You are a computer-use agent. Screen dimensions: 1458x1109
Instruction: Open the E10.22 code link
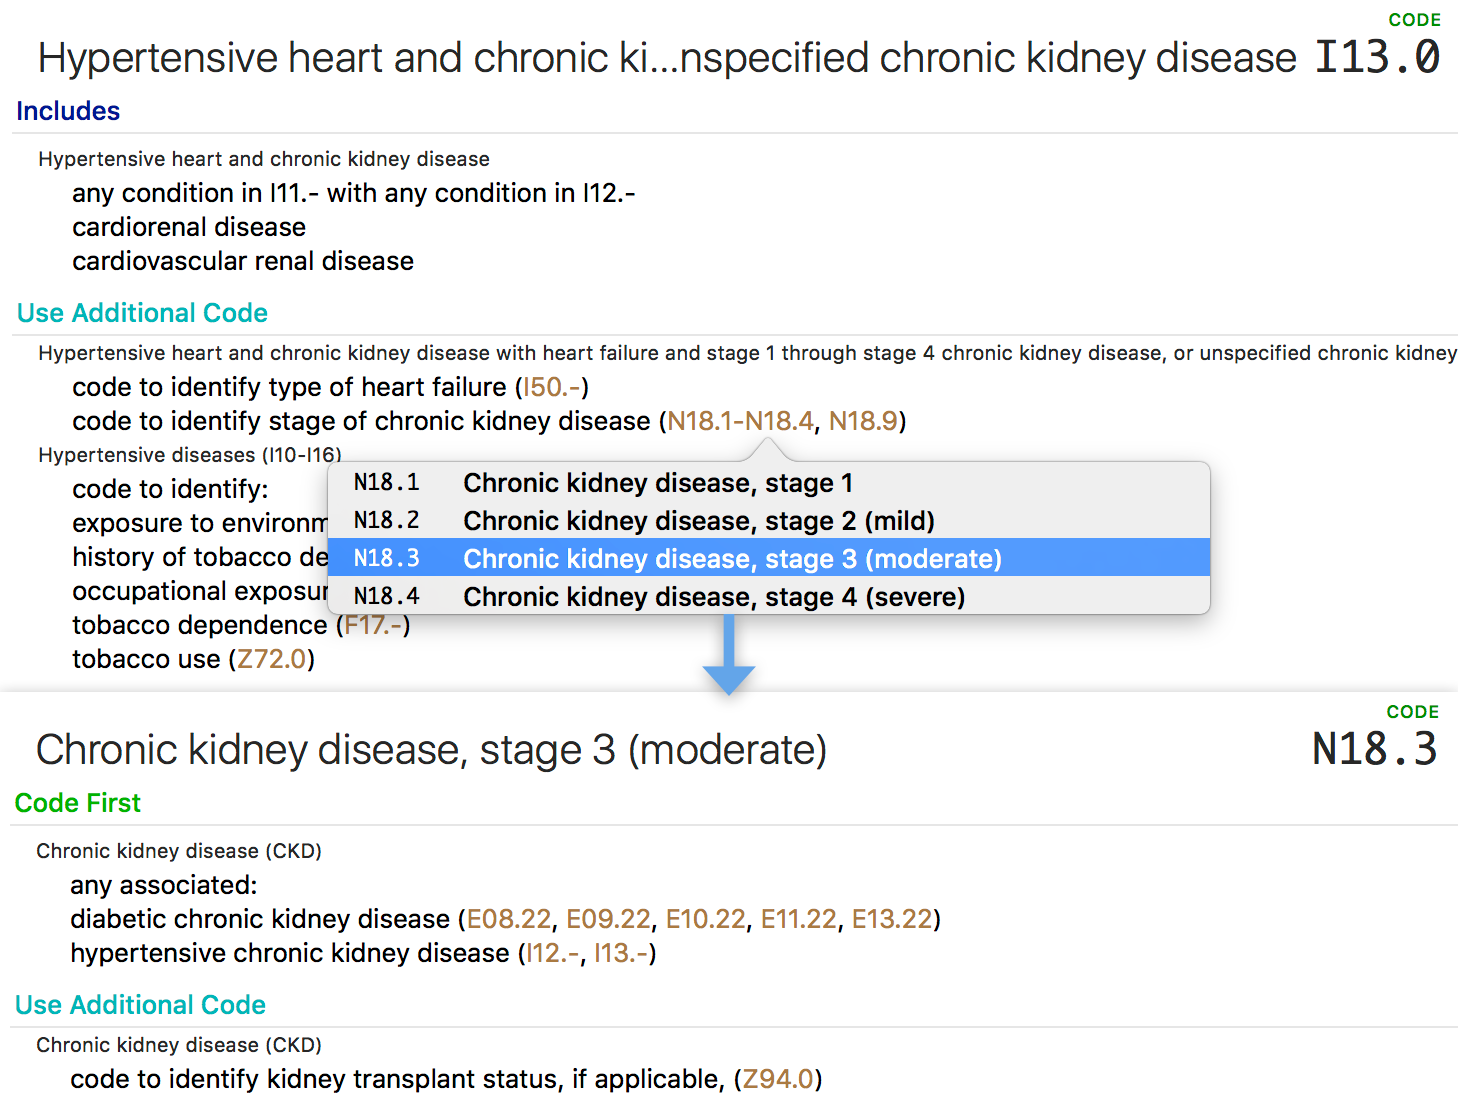point(706,919)
